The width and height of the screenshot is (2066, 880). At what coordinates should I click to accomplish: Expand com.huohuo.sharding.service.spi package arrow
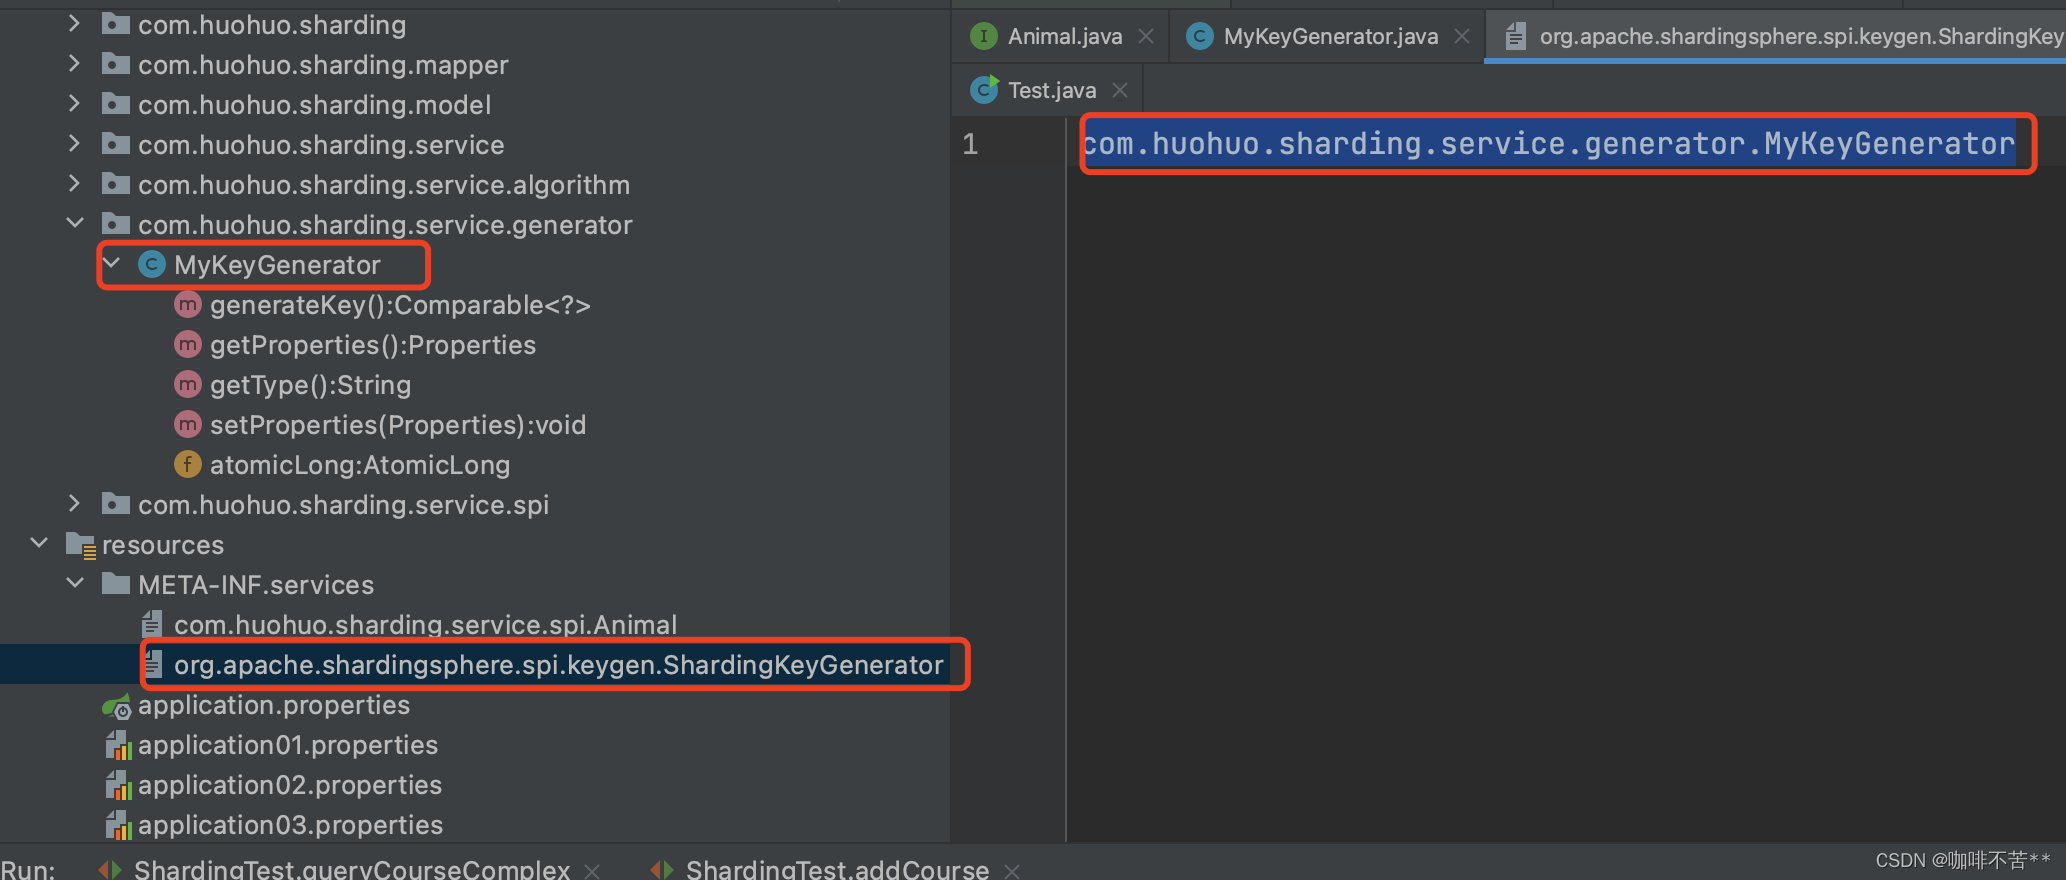coord(74,503)
